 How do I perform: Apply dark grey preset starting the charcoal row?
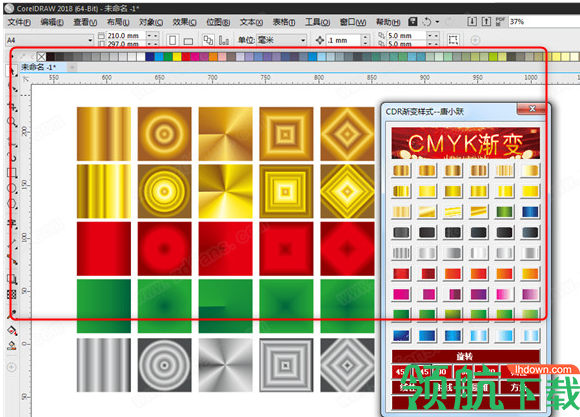pos(401,232)
